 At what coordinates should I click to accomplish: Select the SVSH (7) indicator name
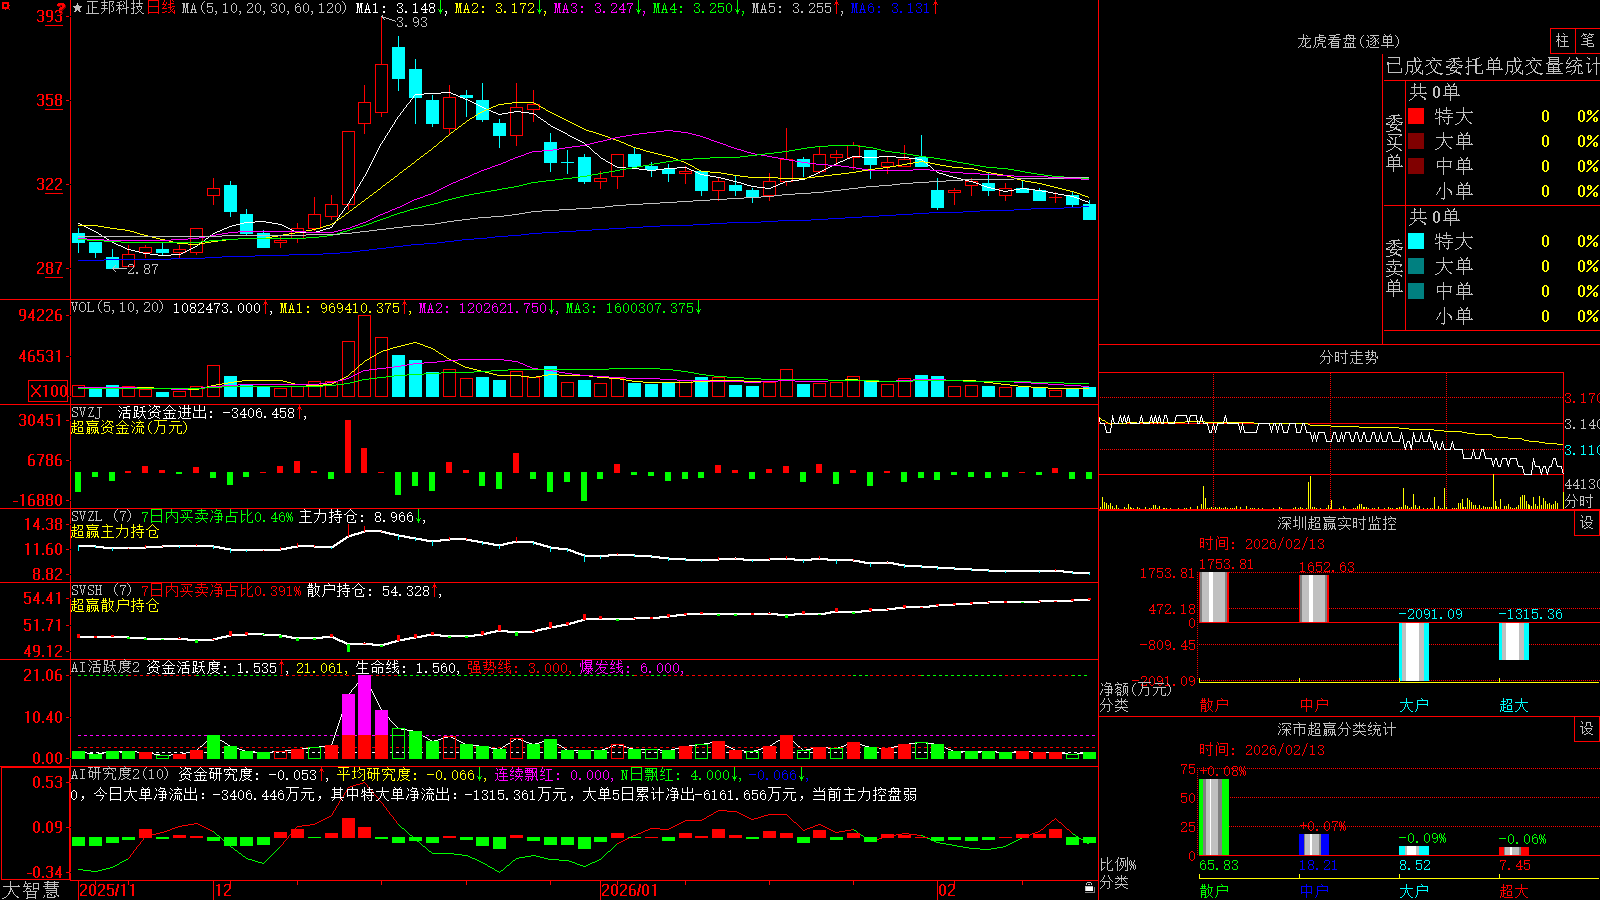pyautogui.click(x=101, y=590)
